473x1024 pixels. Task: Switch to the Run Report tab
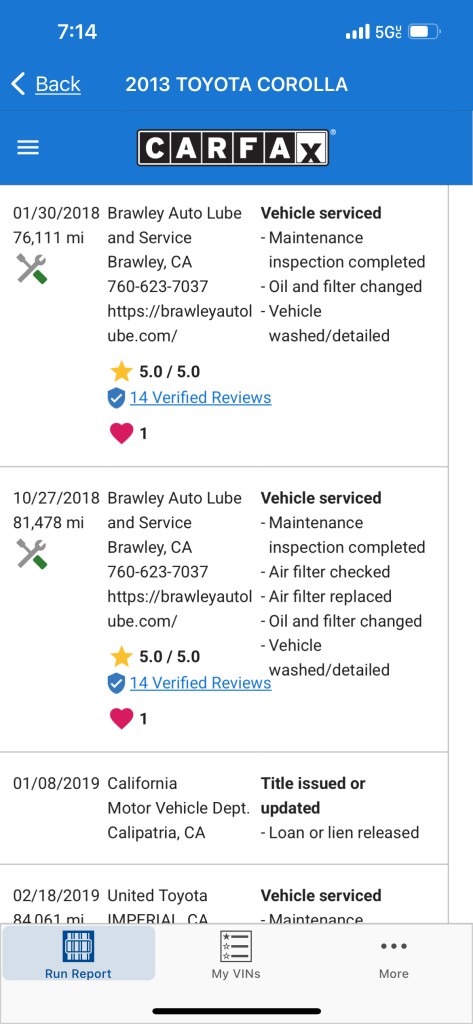pyautogui.click(x=78, y=953)
